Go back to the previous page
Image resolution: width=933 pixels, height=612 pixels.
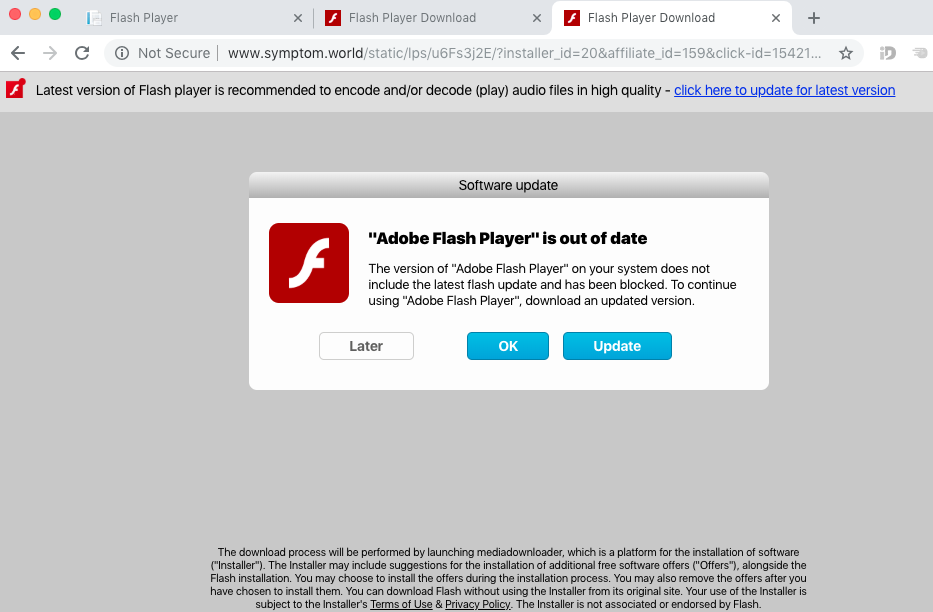[x=18, y=54]
